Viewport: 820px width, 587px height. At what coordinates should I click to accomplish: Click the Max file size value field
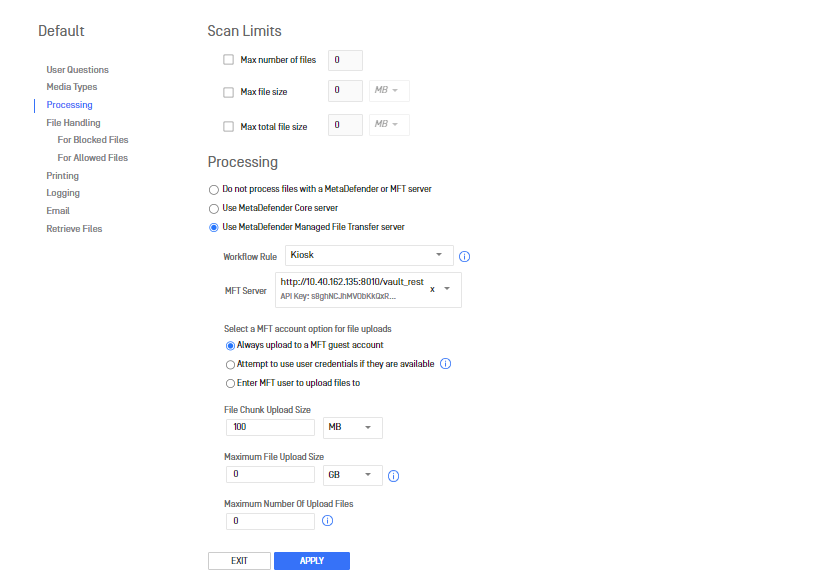[345, 91]
